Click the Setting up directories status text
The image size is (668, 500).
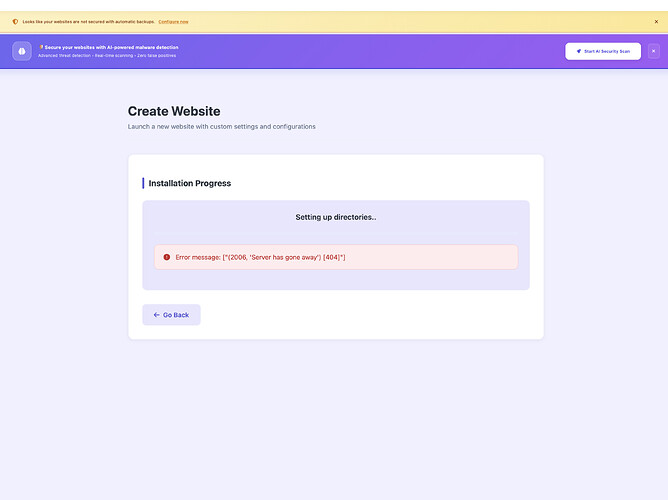point(335,217)
